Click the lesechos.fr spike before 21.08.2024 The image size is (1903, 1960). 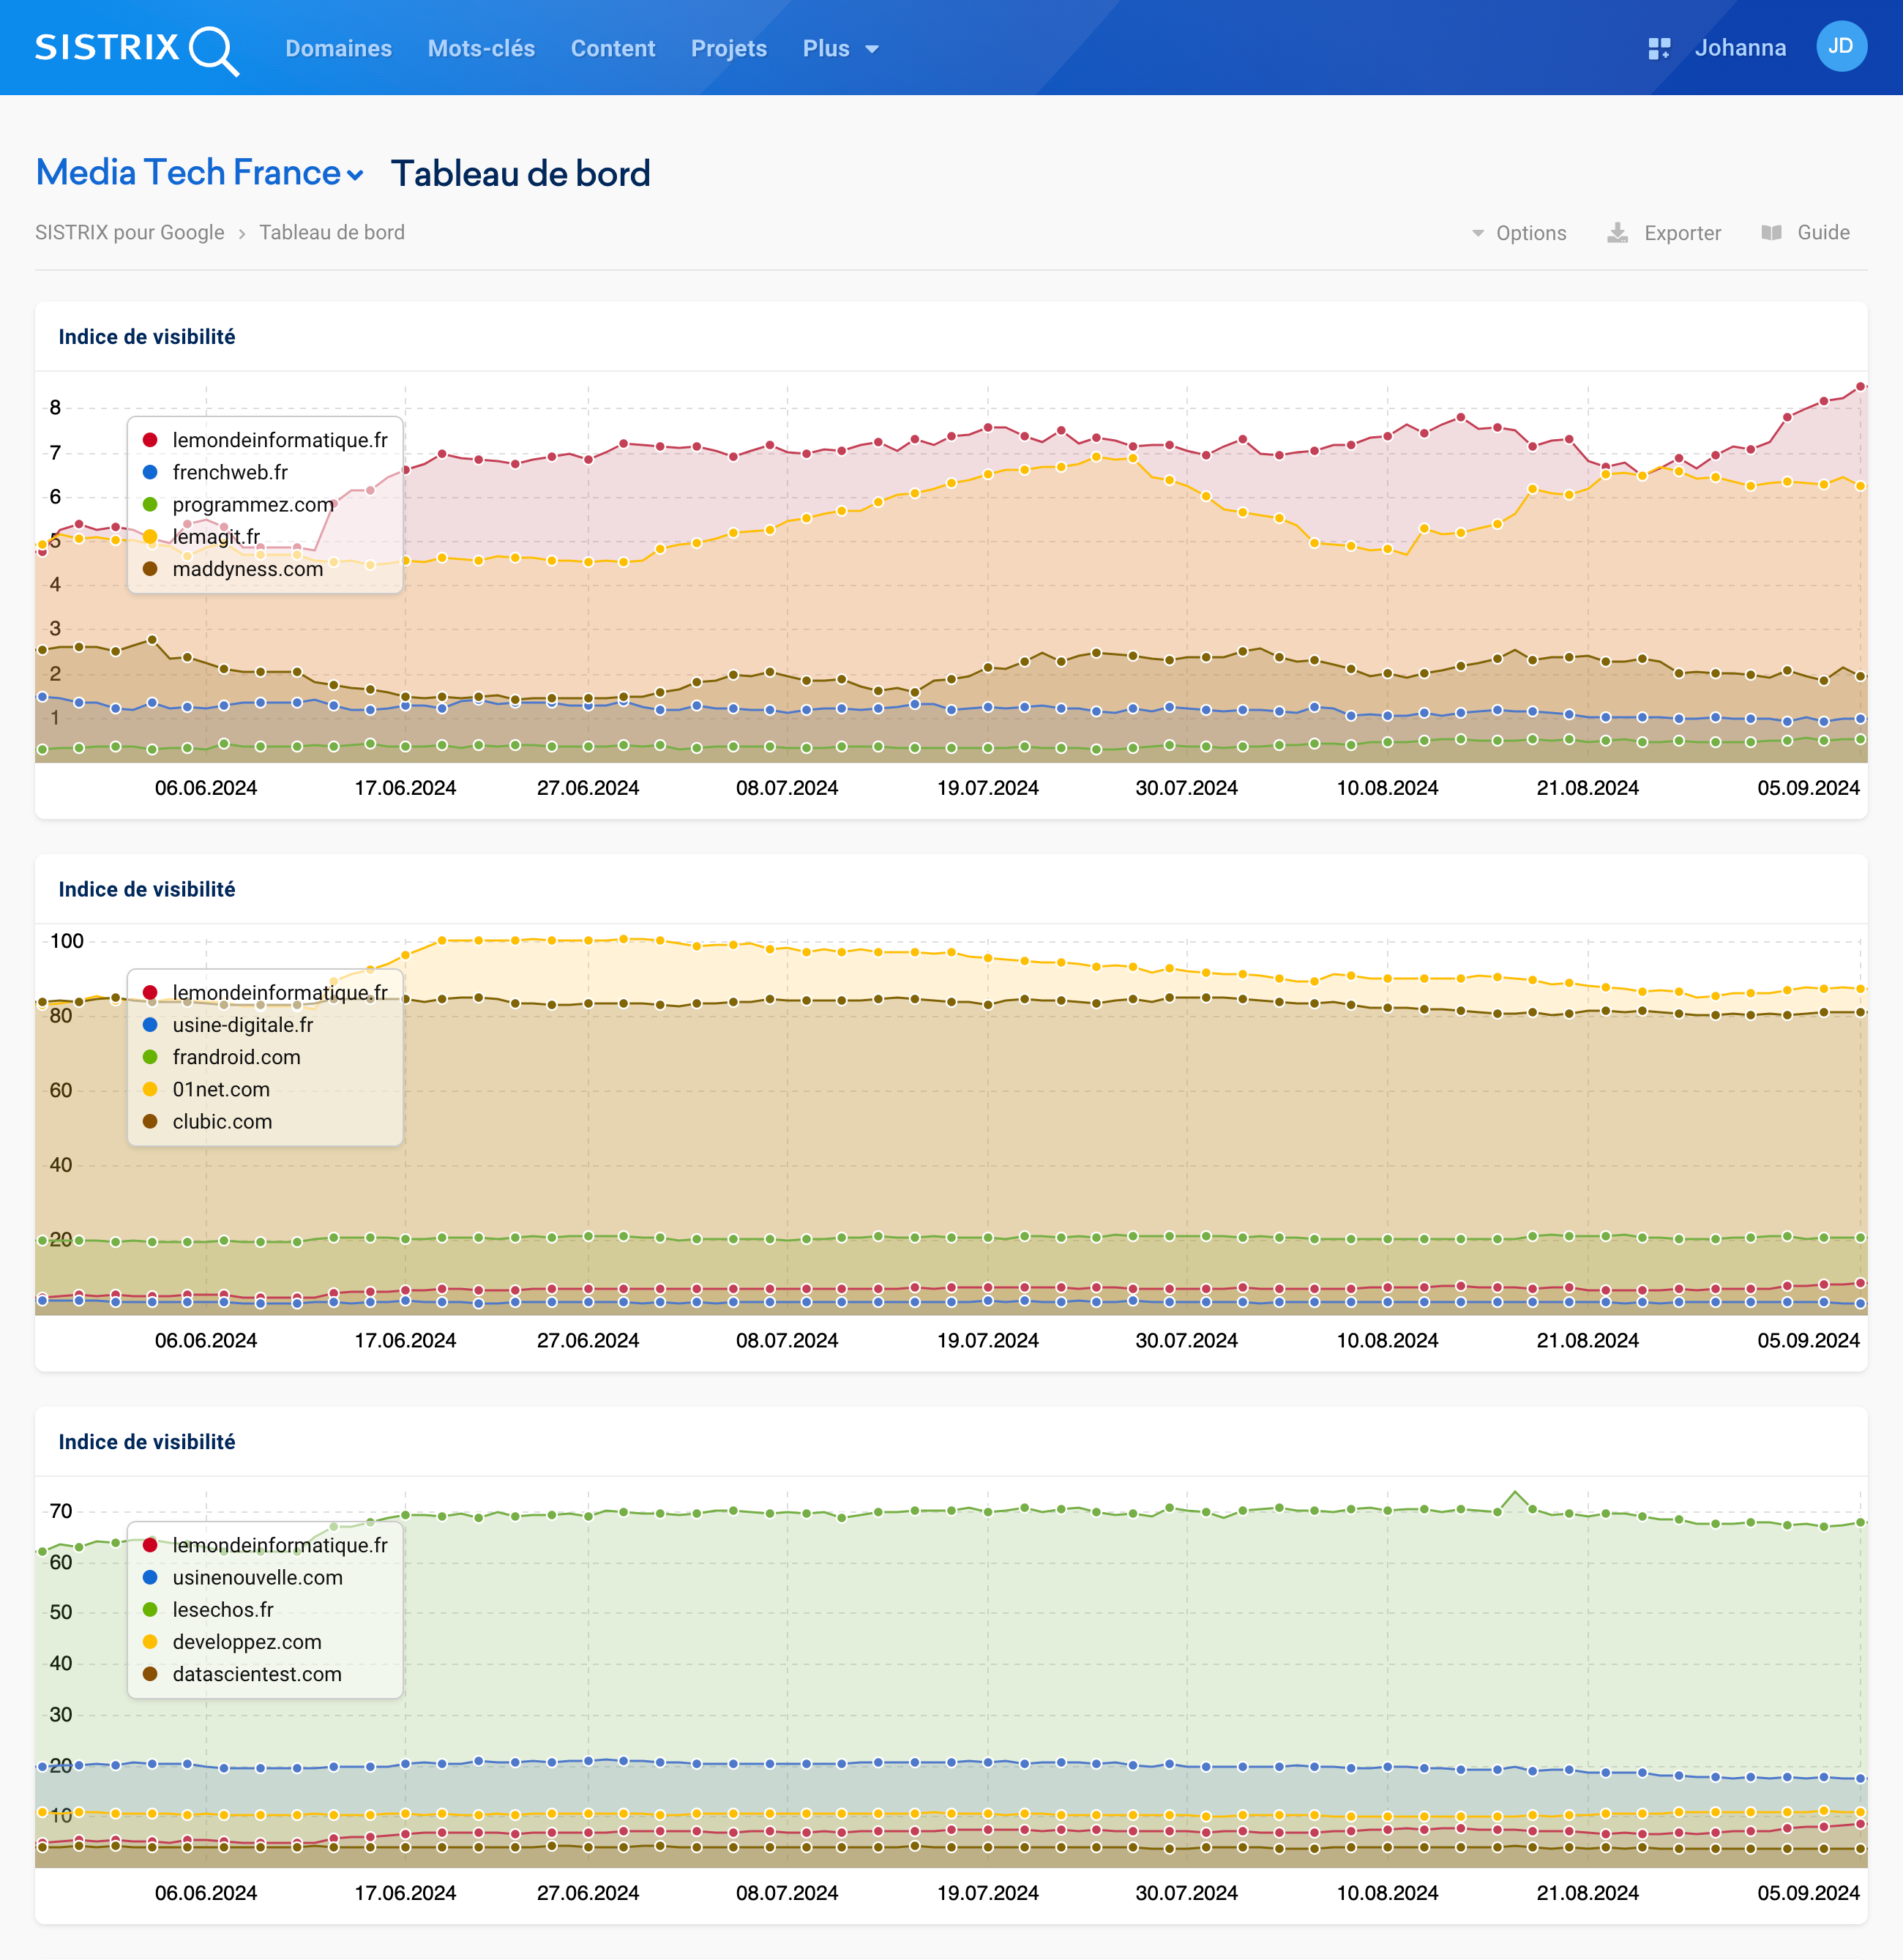point(1515,1492)
